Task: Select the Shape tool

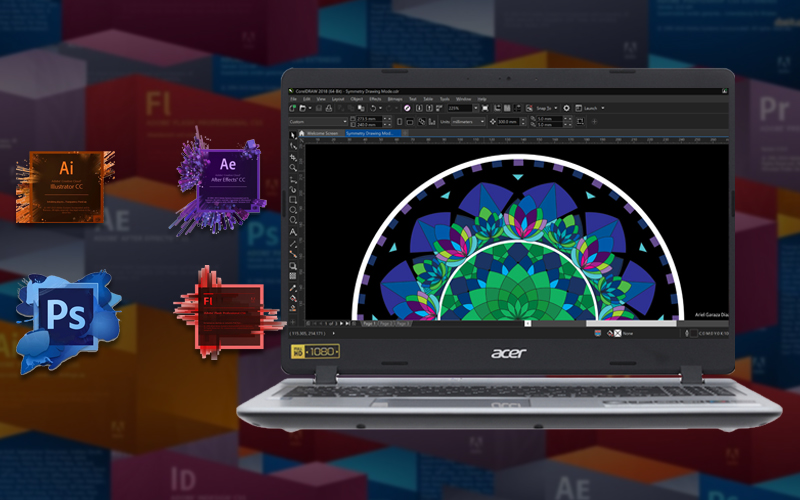Action: 293,147
